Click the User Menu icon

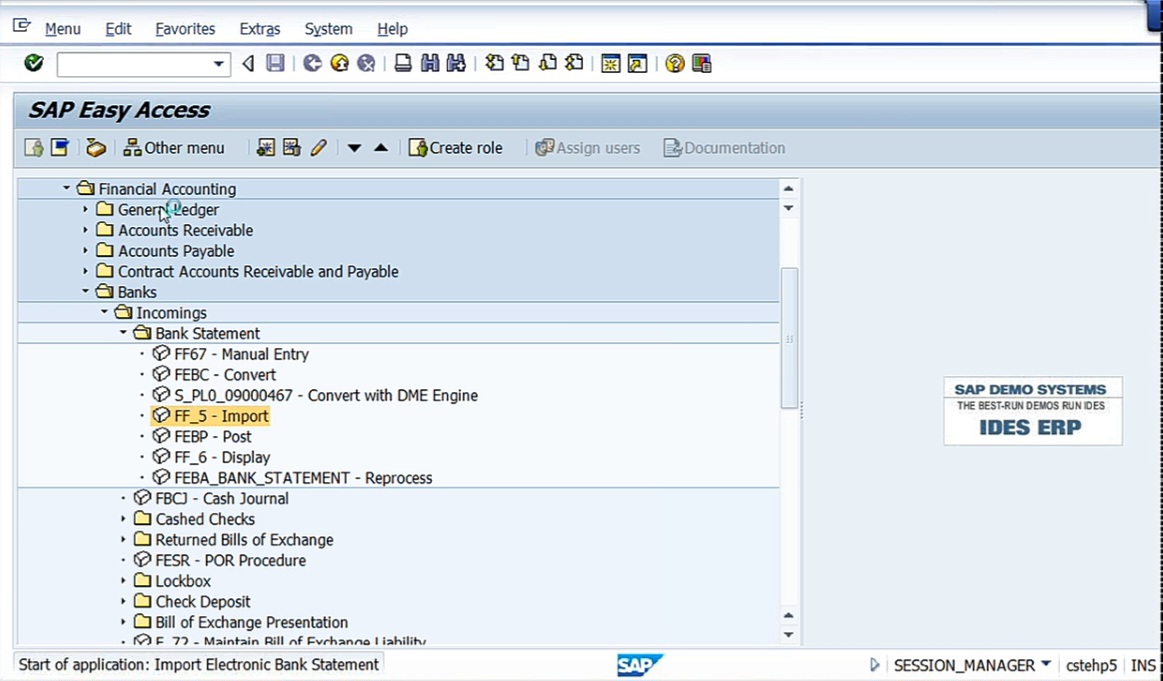pos(33,148)
